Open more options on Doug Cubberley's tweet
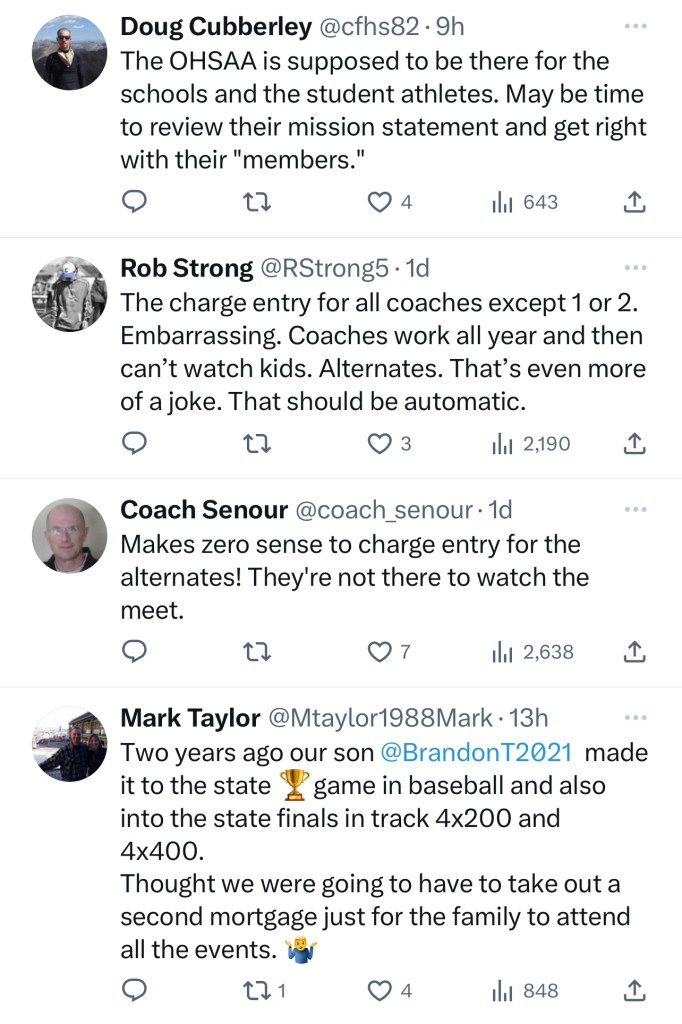This screenshot has width=682, height=1024. [x=635, y=27]
